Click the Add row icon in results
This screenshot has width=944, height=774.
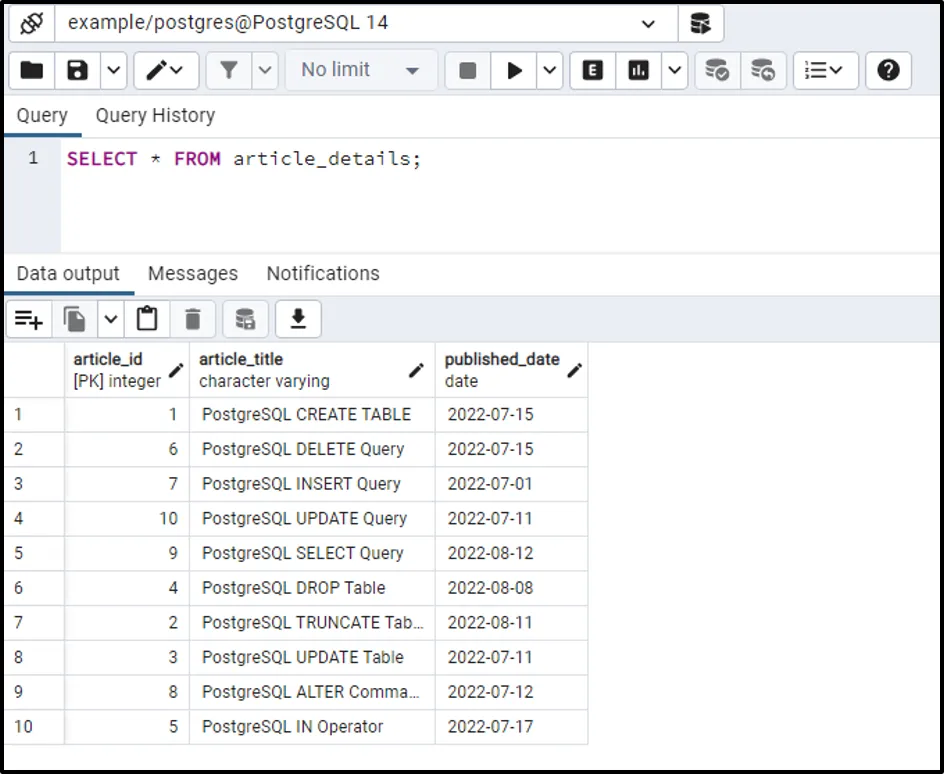pyautogui.click(x=29, y=319)
